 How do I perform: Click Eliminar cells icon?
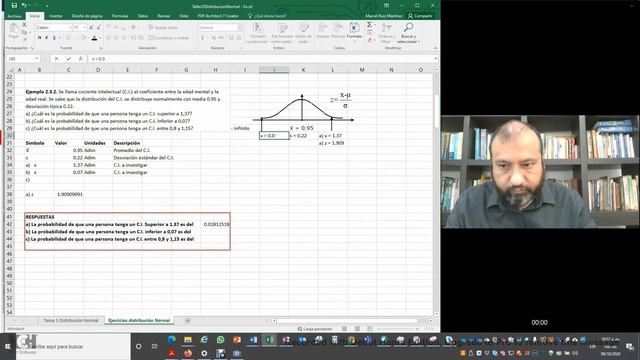pyautogui.click(x=338, y=31)
